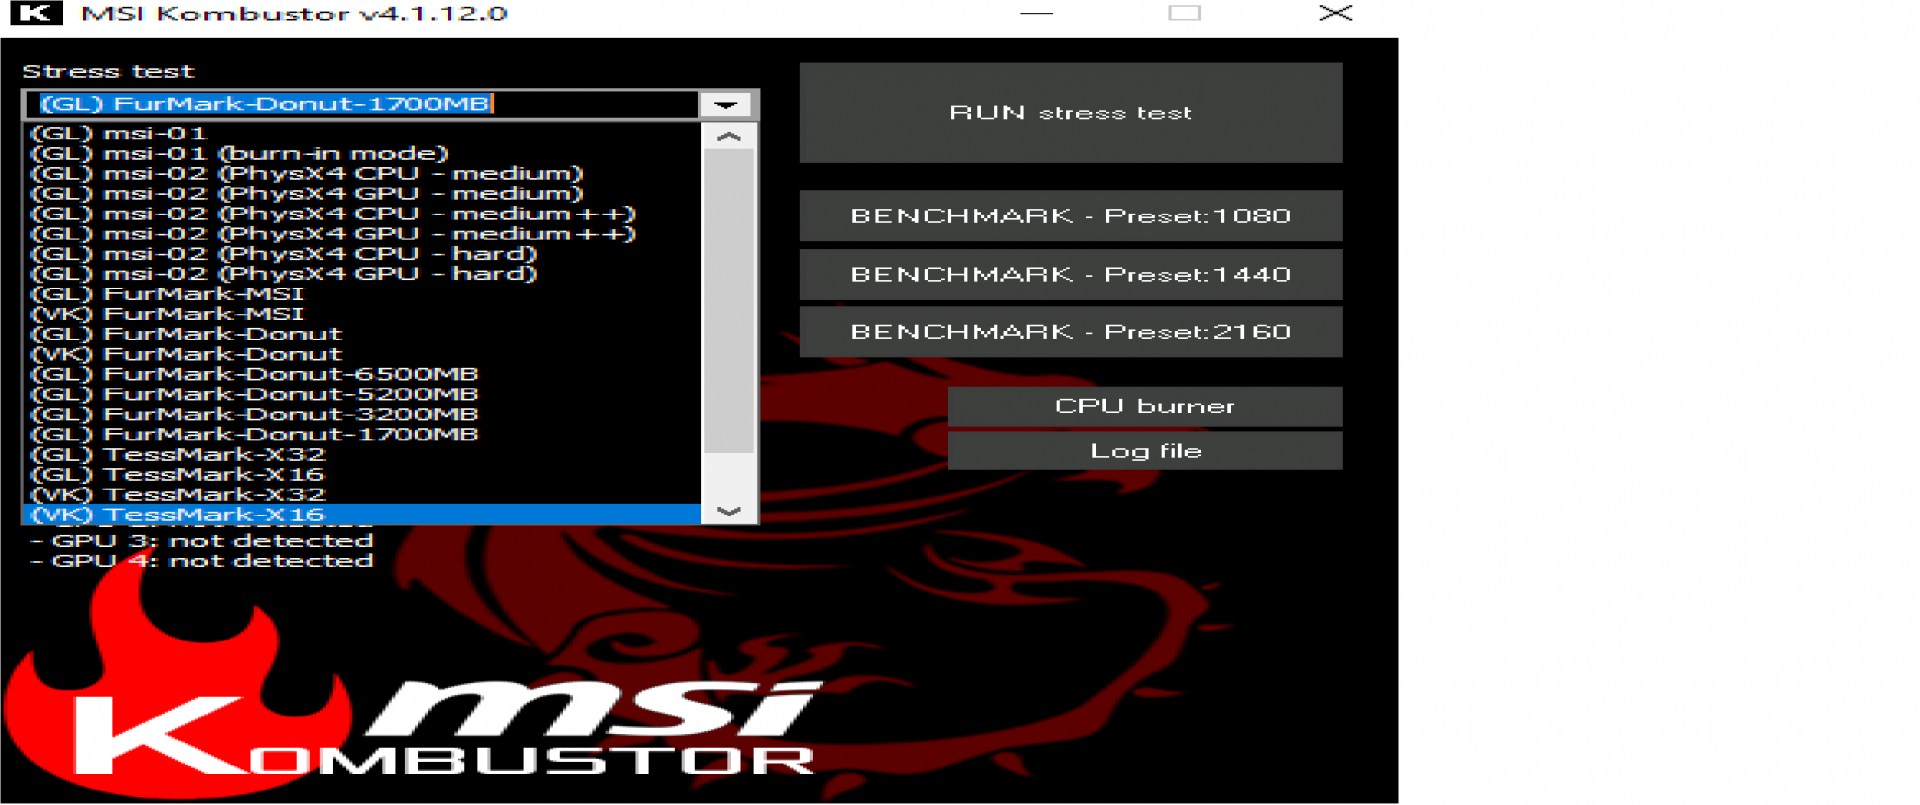Select (GL) msi-01 from the list
This screenshot has width=1920, height=805.
pos(362,133)
